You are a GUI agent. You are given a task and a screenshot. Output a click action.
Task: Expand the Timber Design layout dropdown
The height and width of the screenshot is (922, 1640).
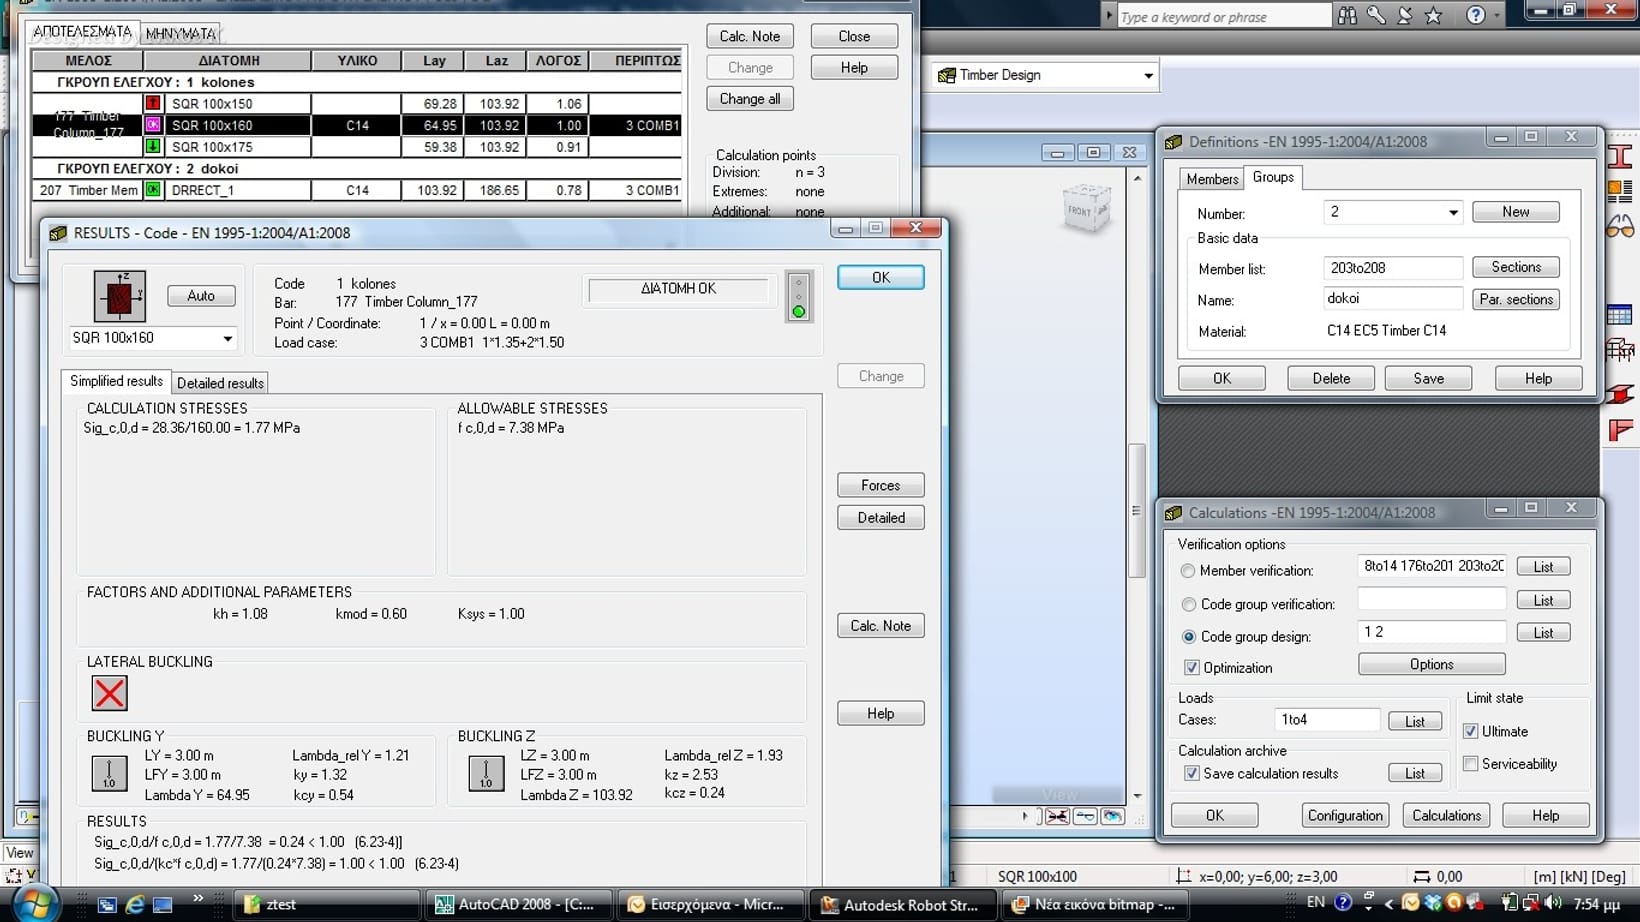pos(1148,76)
